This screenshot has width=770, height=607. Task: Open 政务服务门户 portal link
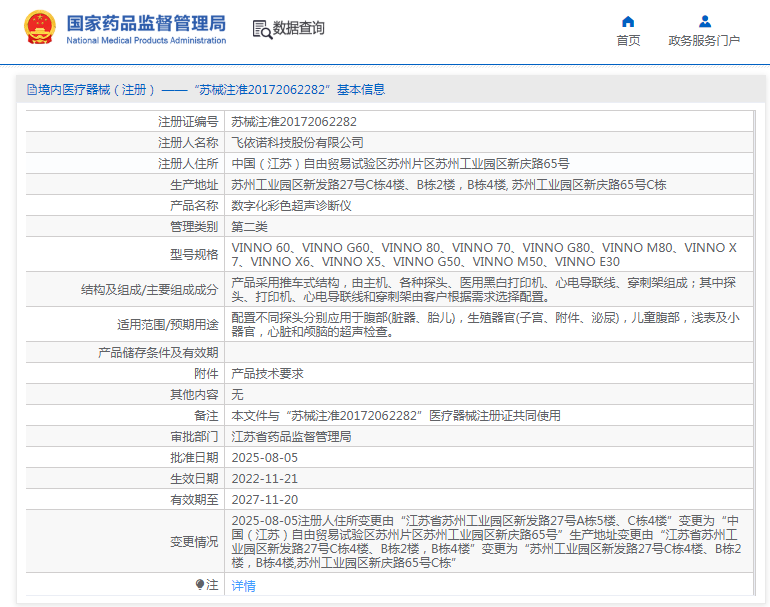coord(704,41)
